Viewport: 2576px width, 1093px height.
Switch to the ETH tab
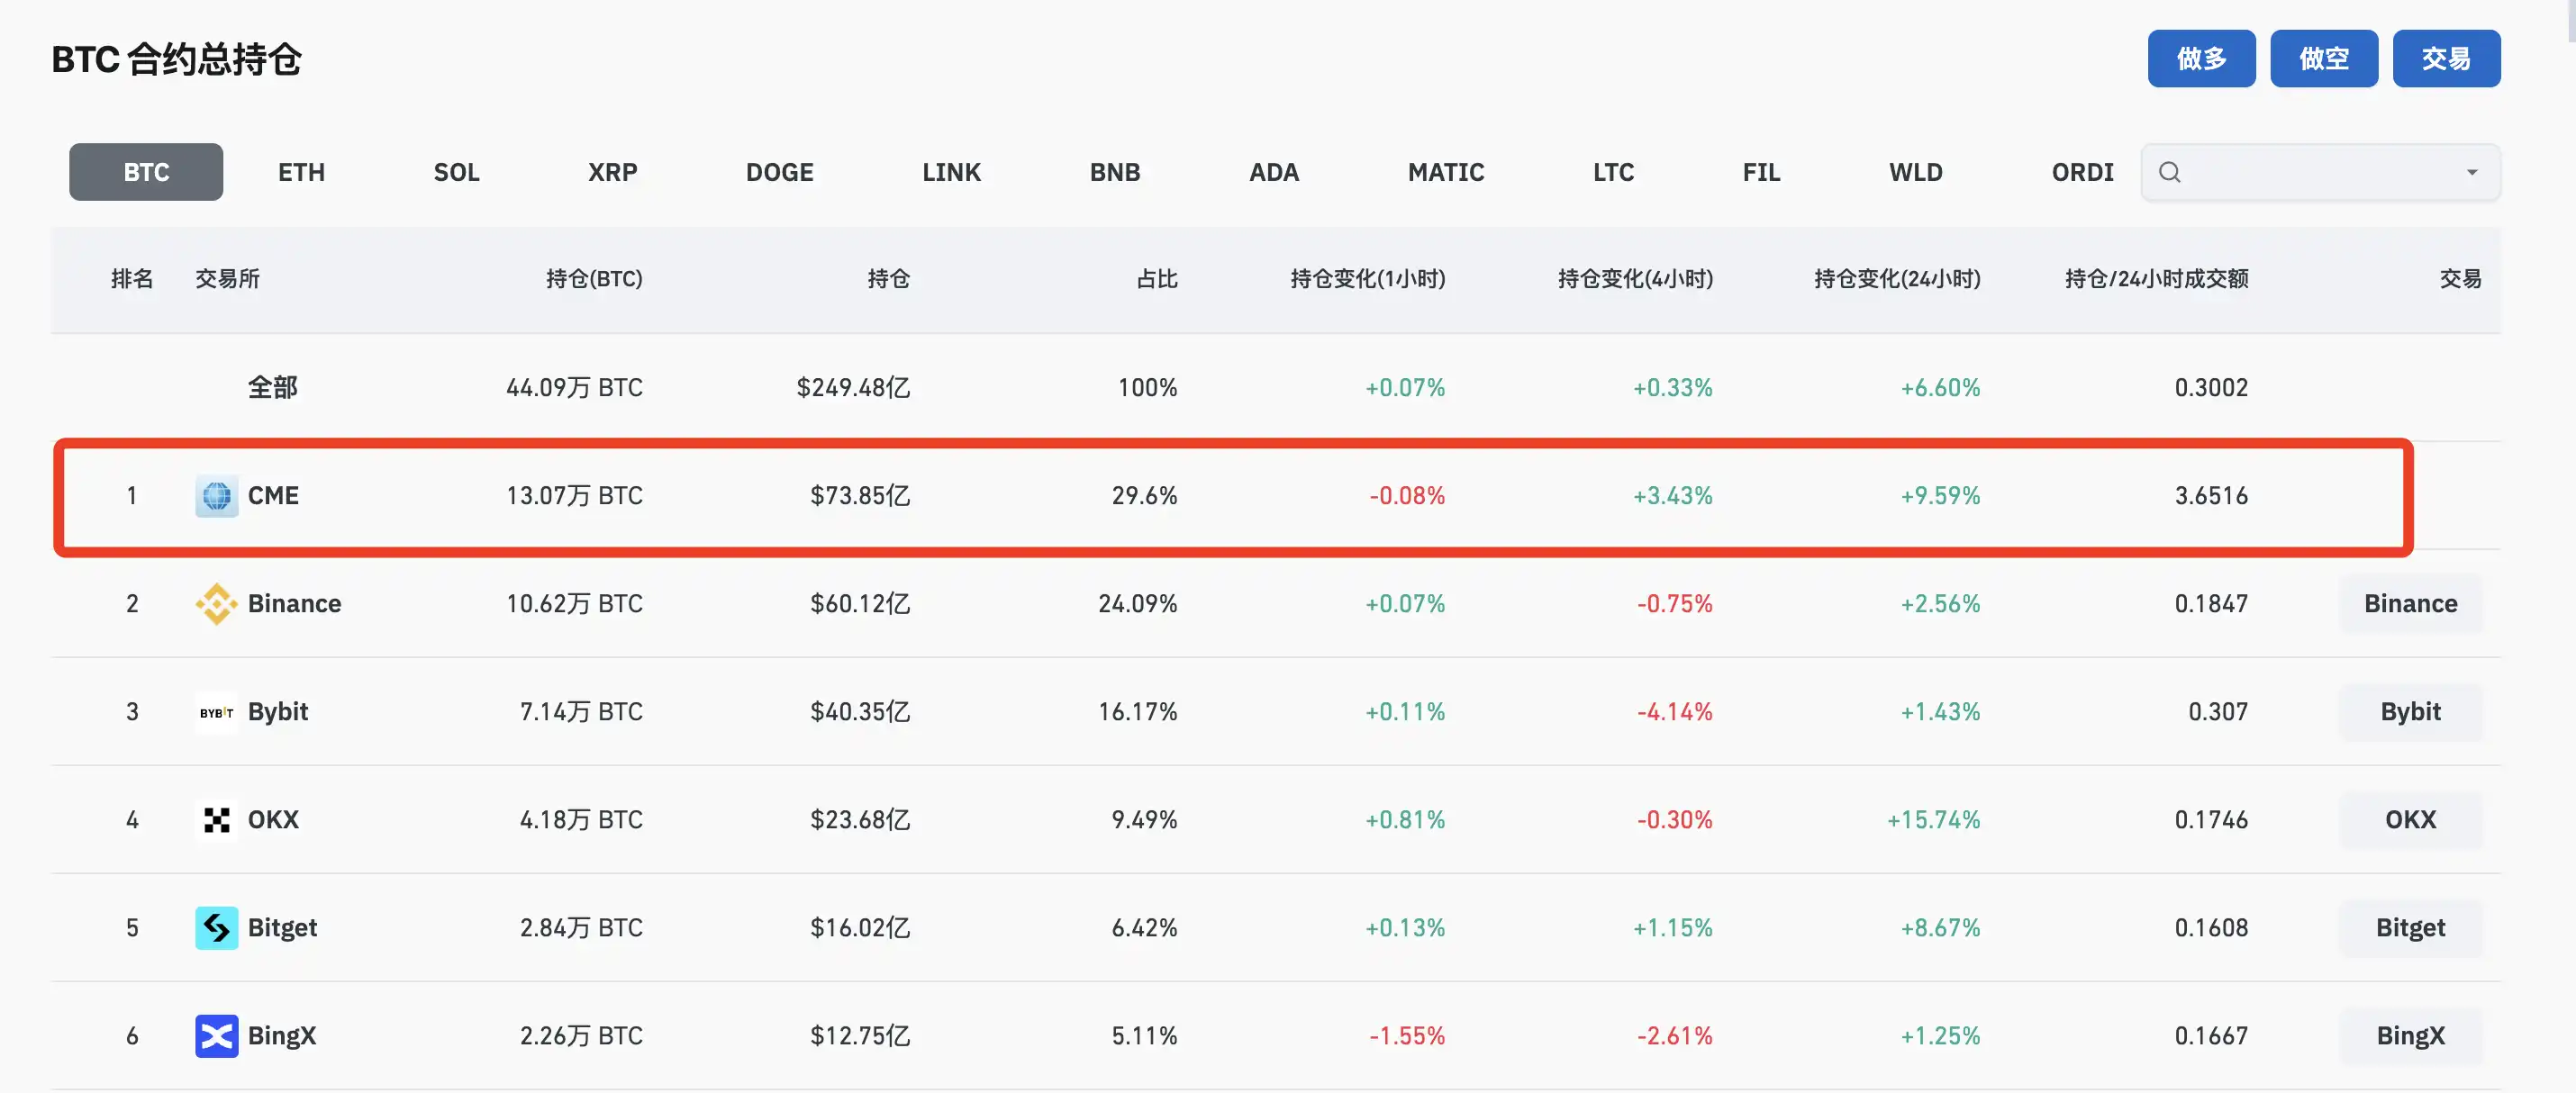coord(301,172)
